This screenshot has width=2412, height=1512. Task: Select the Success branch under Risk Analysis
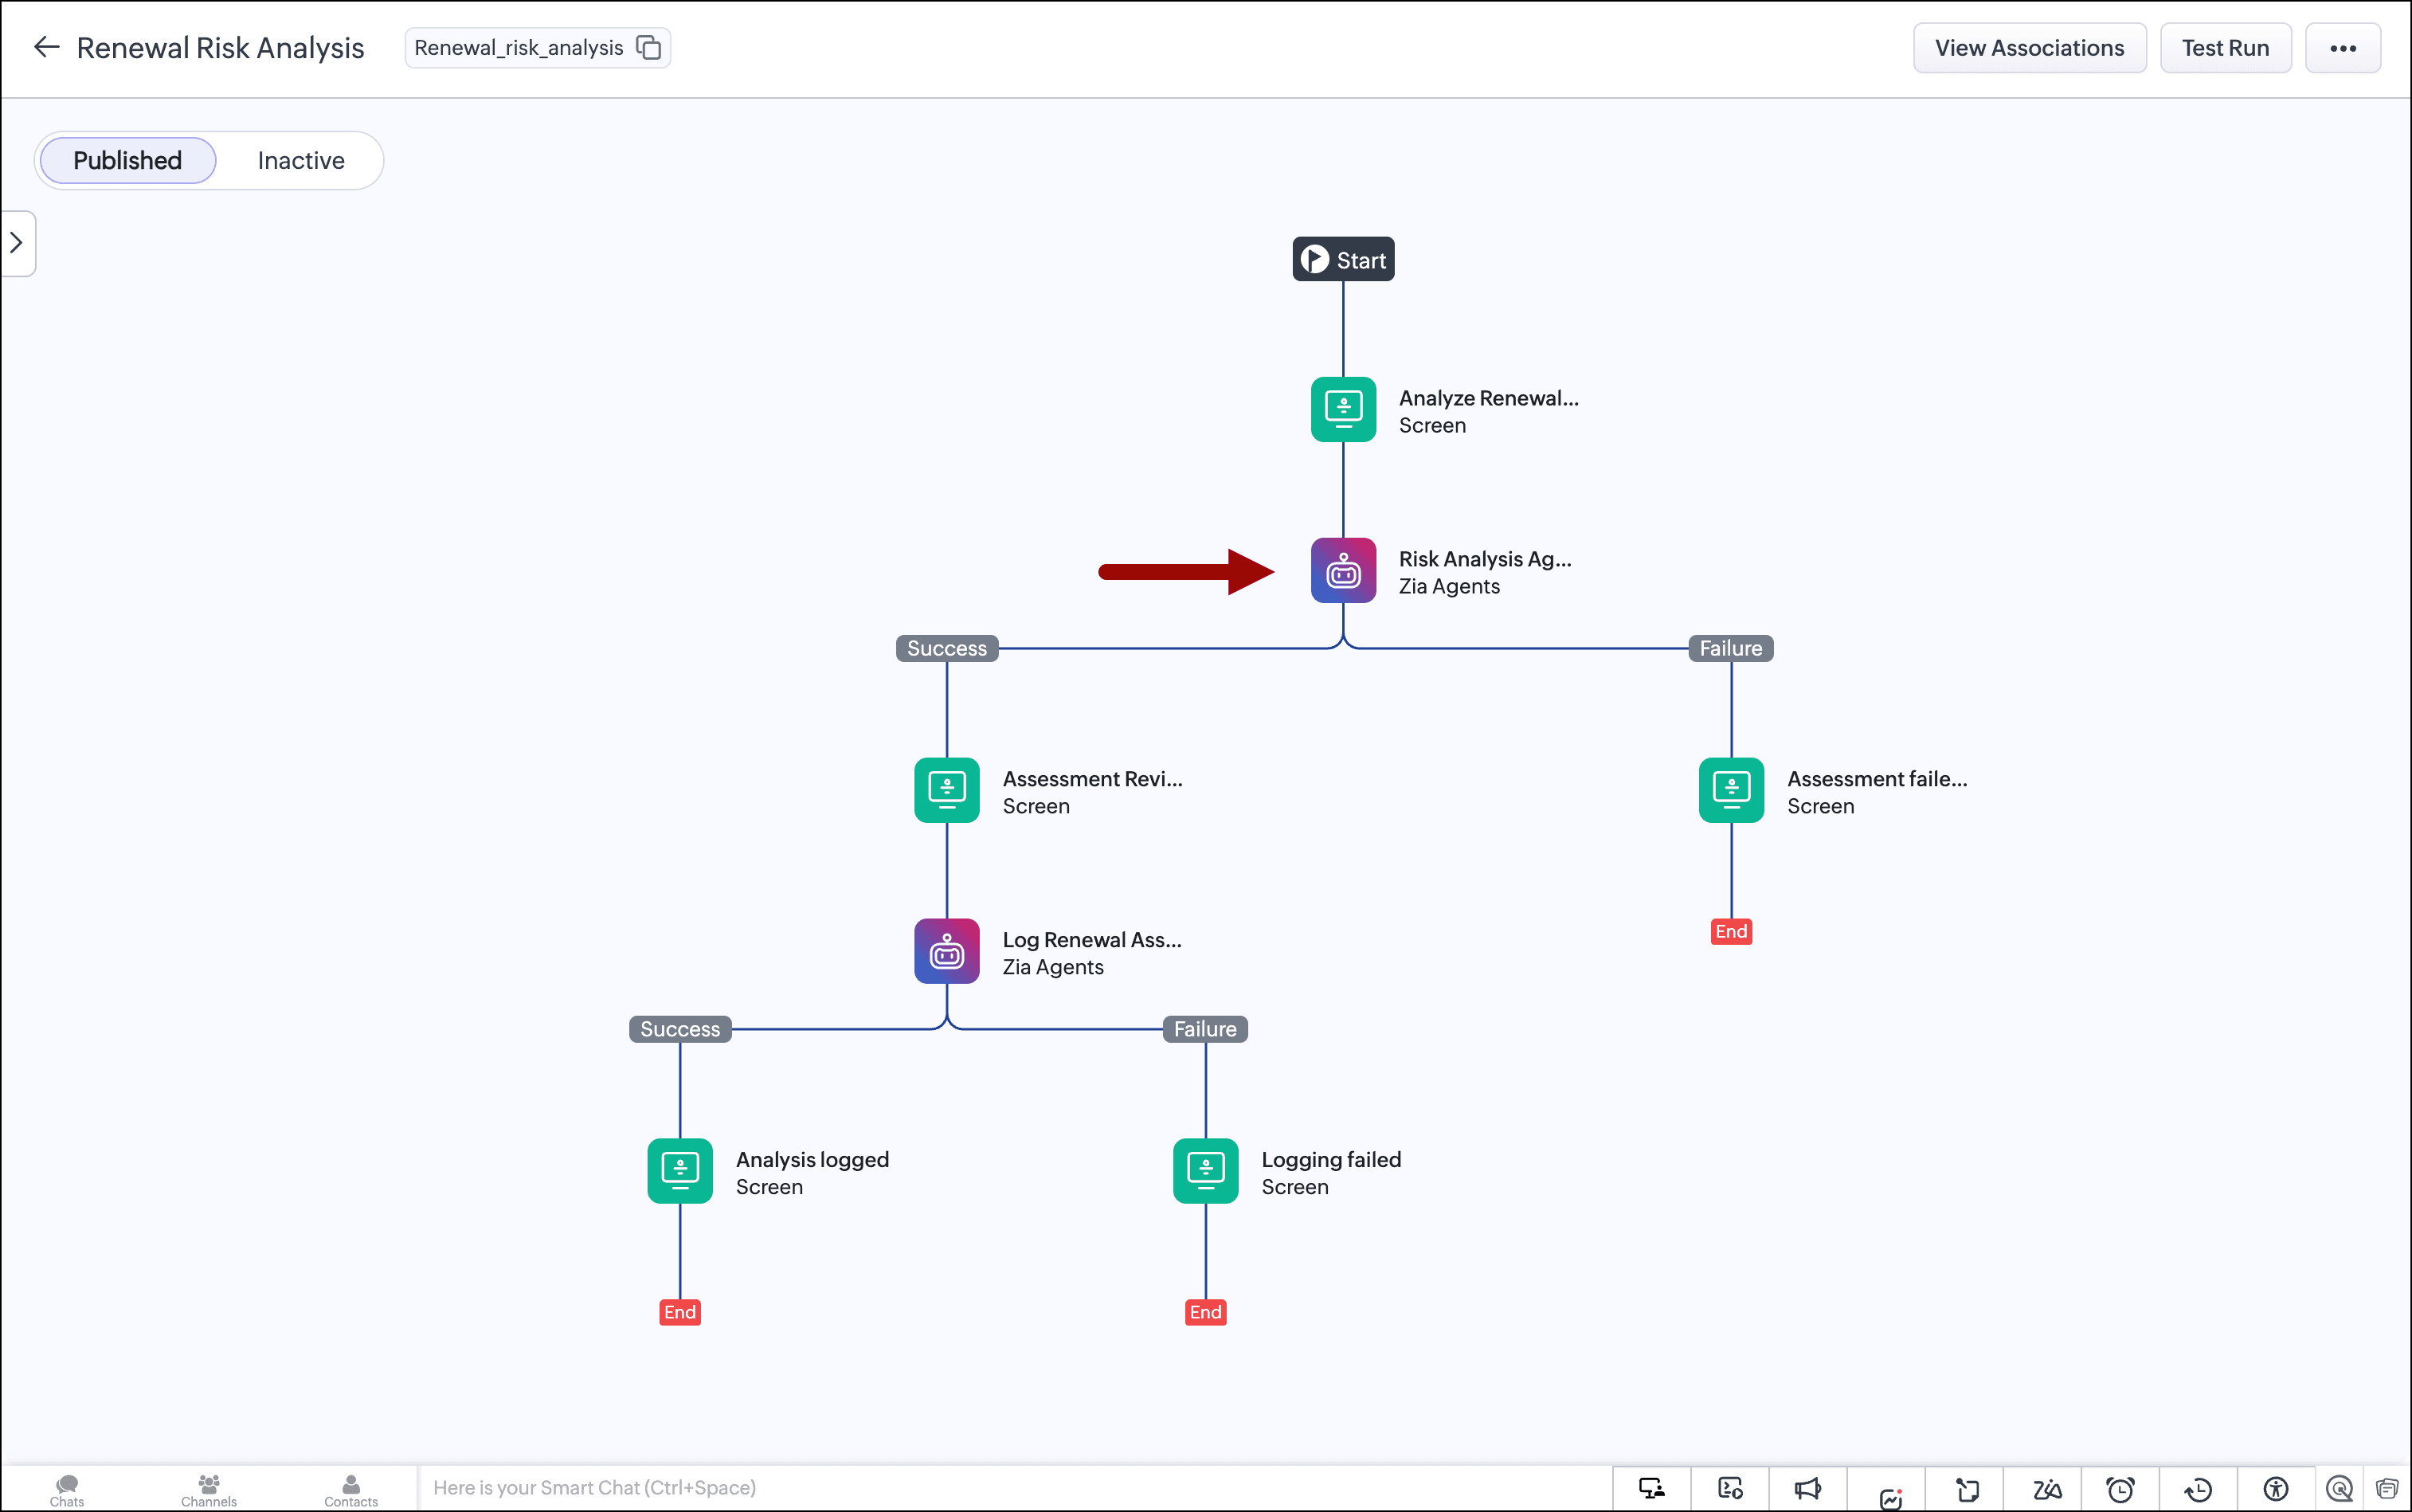(946, 648)
